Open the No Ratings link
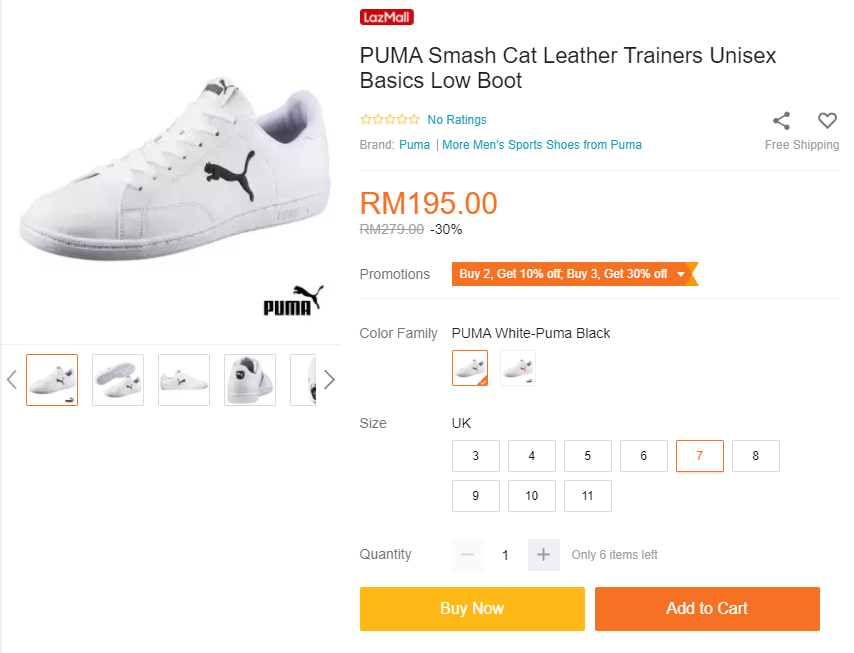Viewport: 854px width, 653px height. pyautogui.click(x=457, y=120)
